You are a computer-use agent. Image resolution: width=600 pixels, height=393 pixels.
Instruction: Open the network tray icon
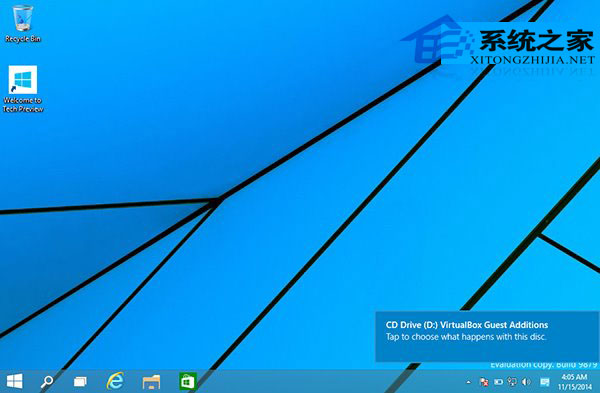pyautogui.click(x=512, y=382)
